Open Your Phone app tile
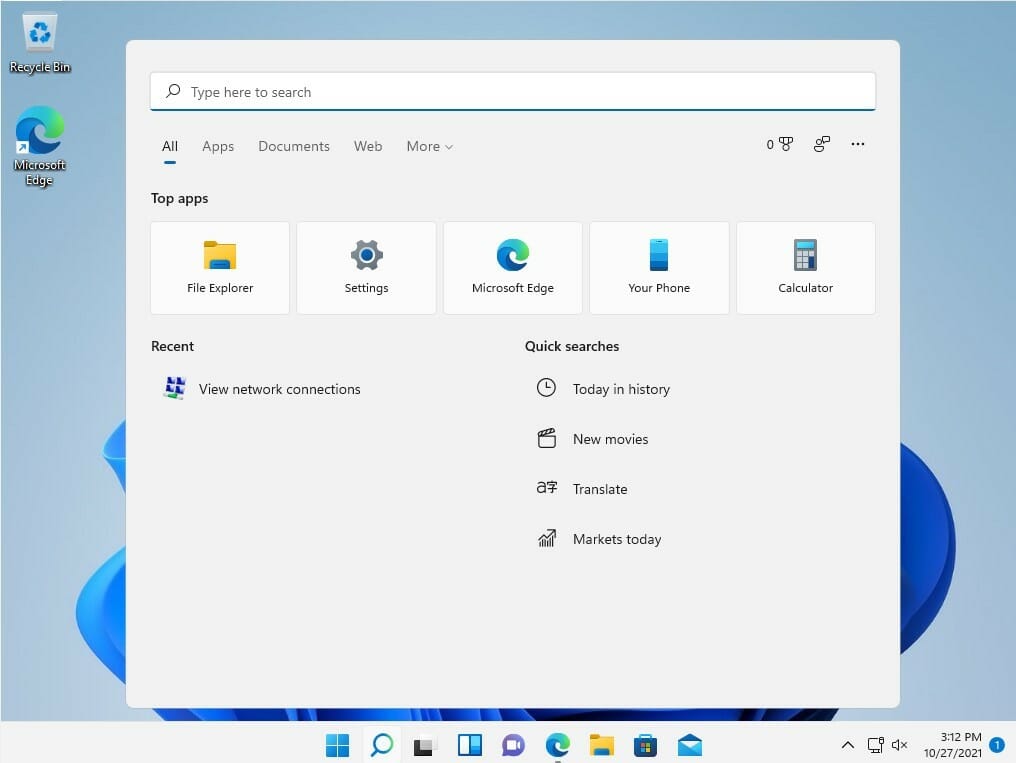The image size is (1016, 763). tap(659, 268)
